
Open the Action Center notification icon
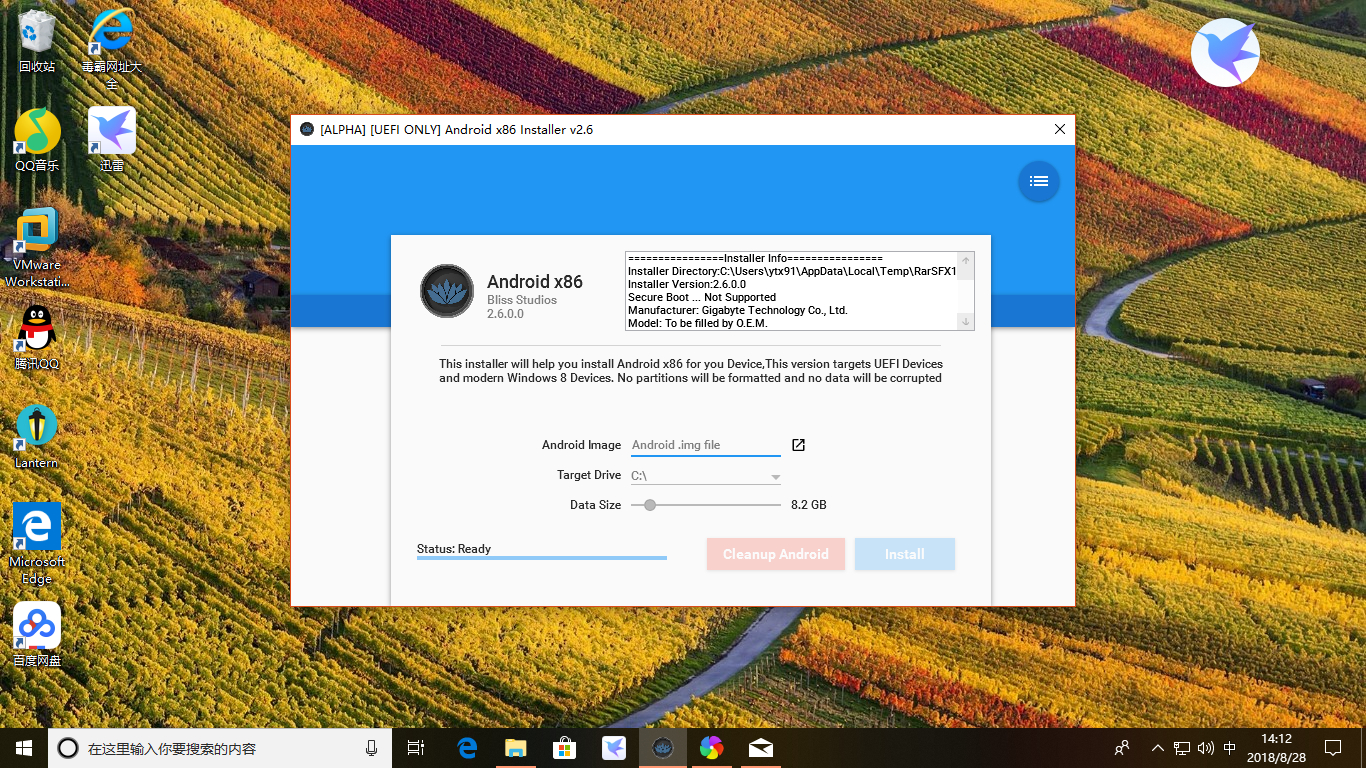tap(1333, 748)
